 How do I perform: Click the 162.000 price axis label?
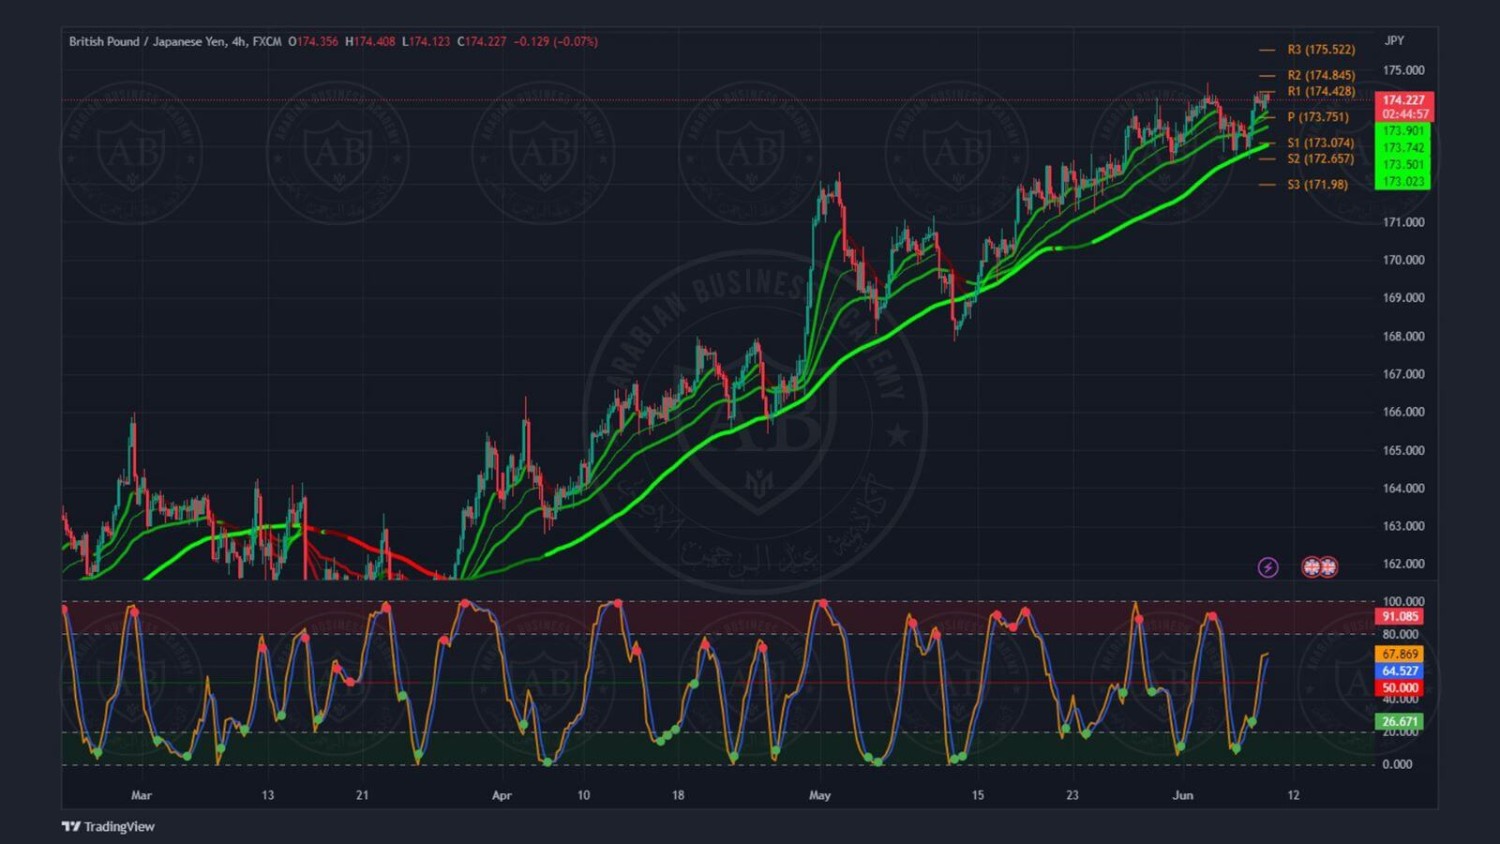coord(1404,564)
